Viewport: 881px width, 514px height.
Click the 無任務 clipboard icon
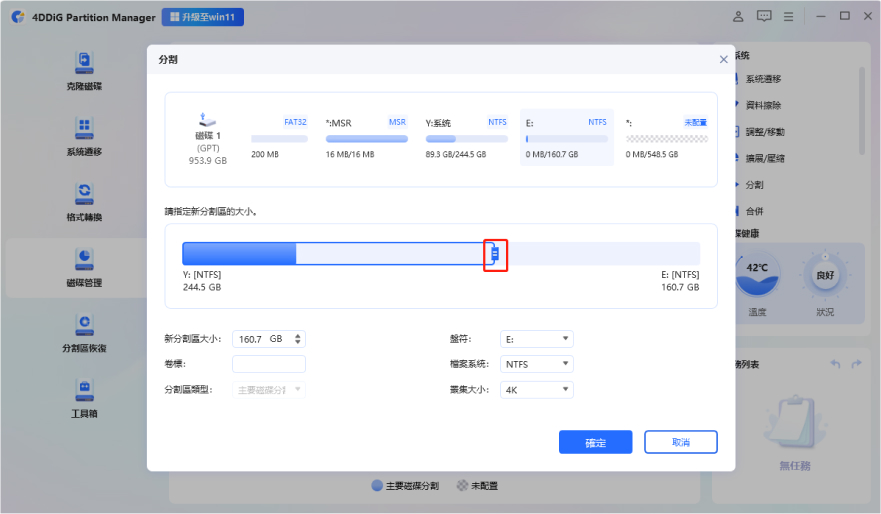click(x=795, y=424)
